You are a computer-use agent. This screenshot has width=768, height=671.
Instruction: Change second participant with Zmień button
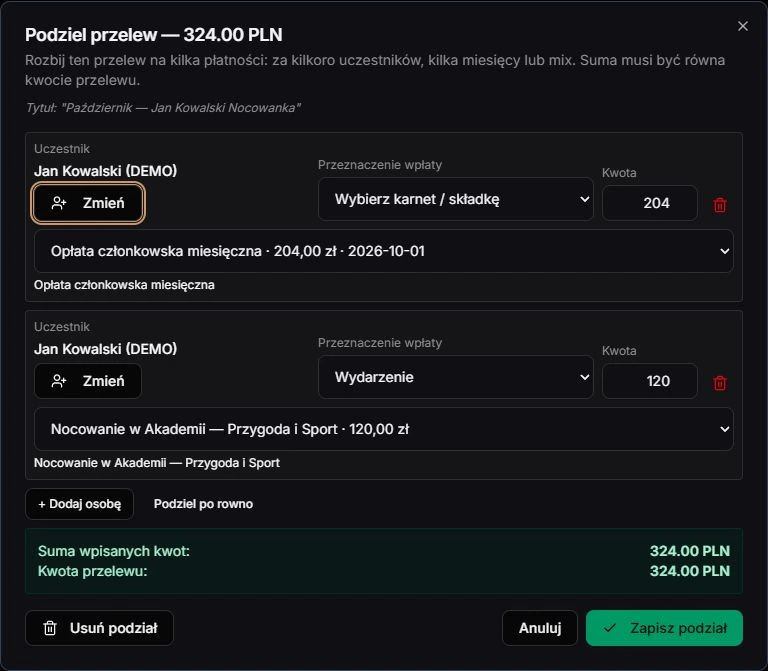[x=88, y=381]
